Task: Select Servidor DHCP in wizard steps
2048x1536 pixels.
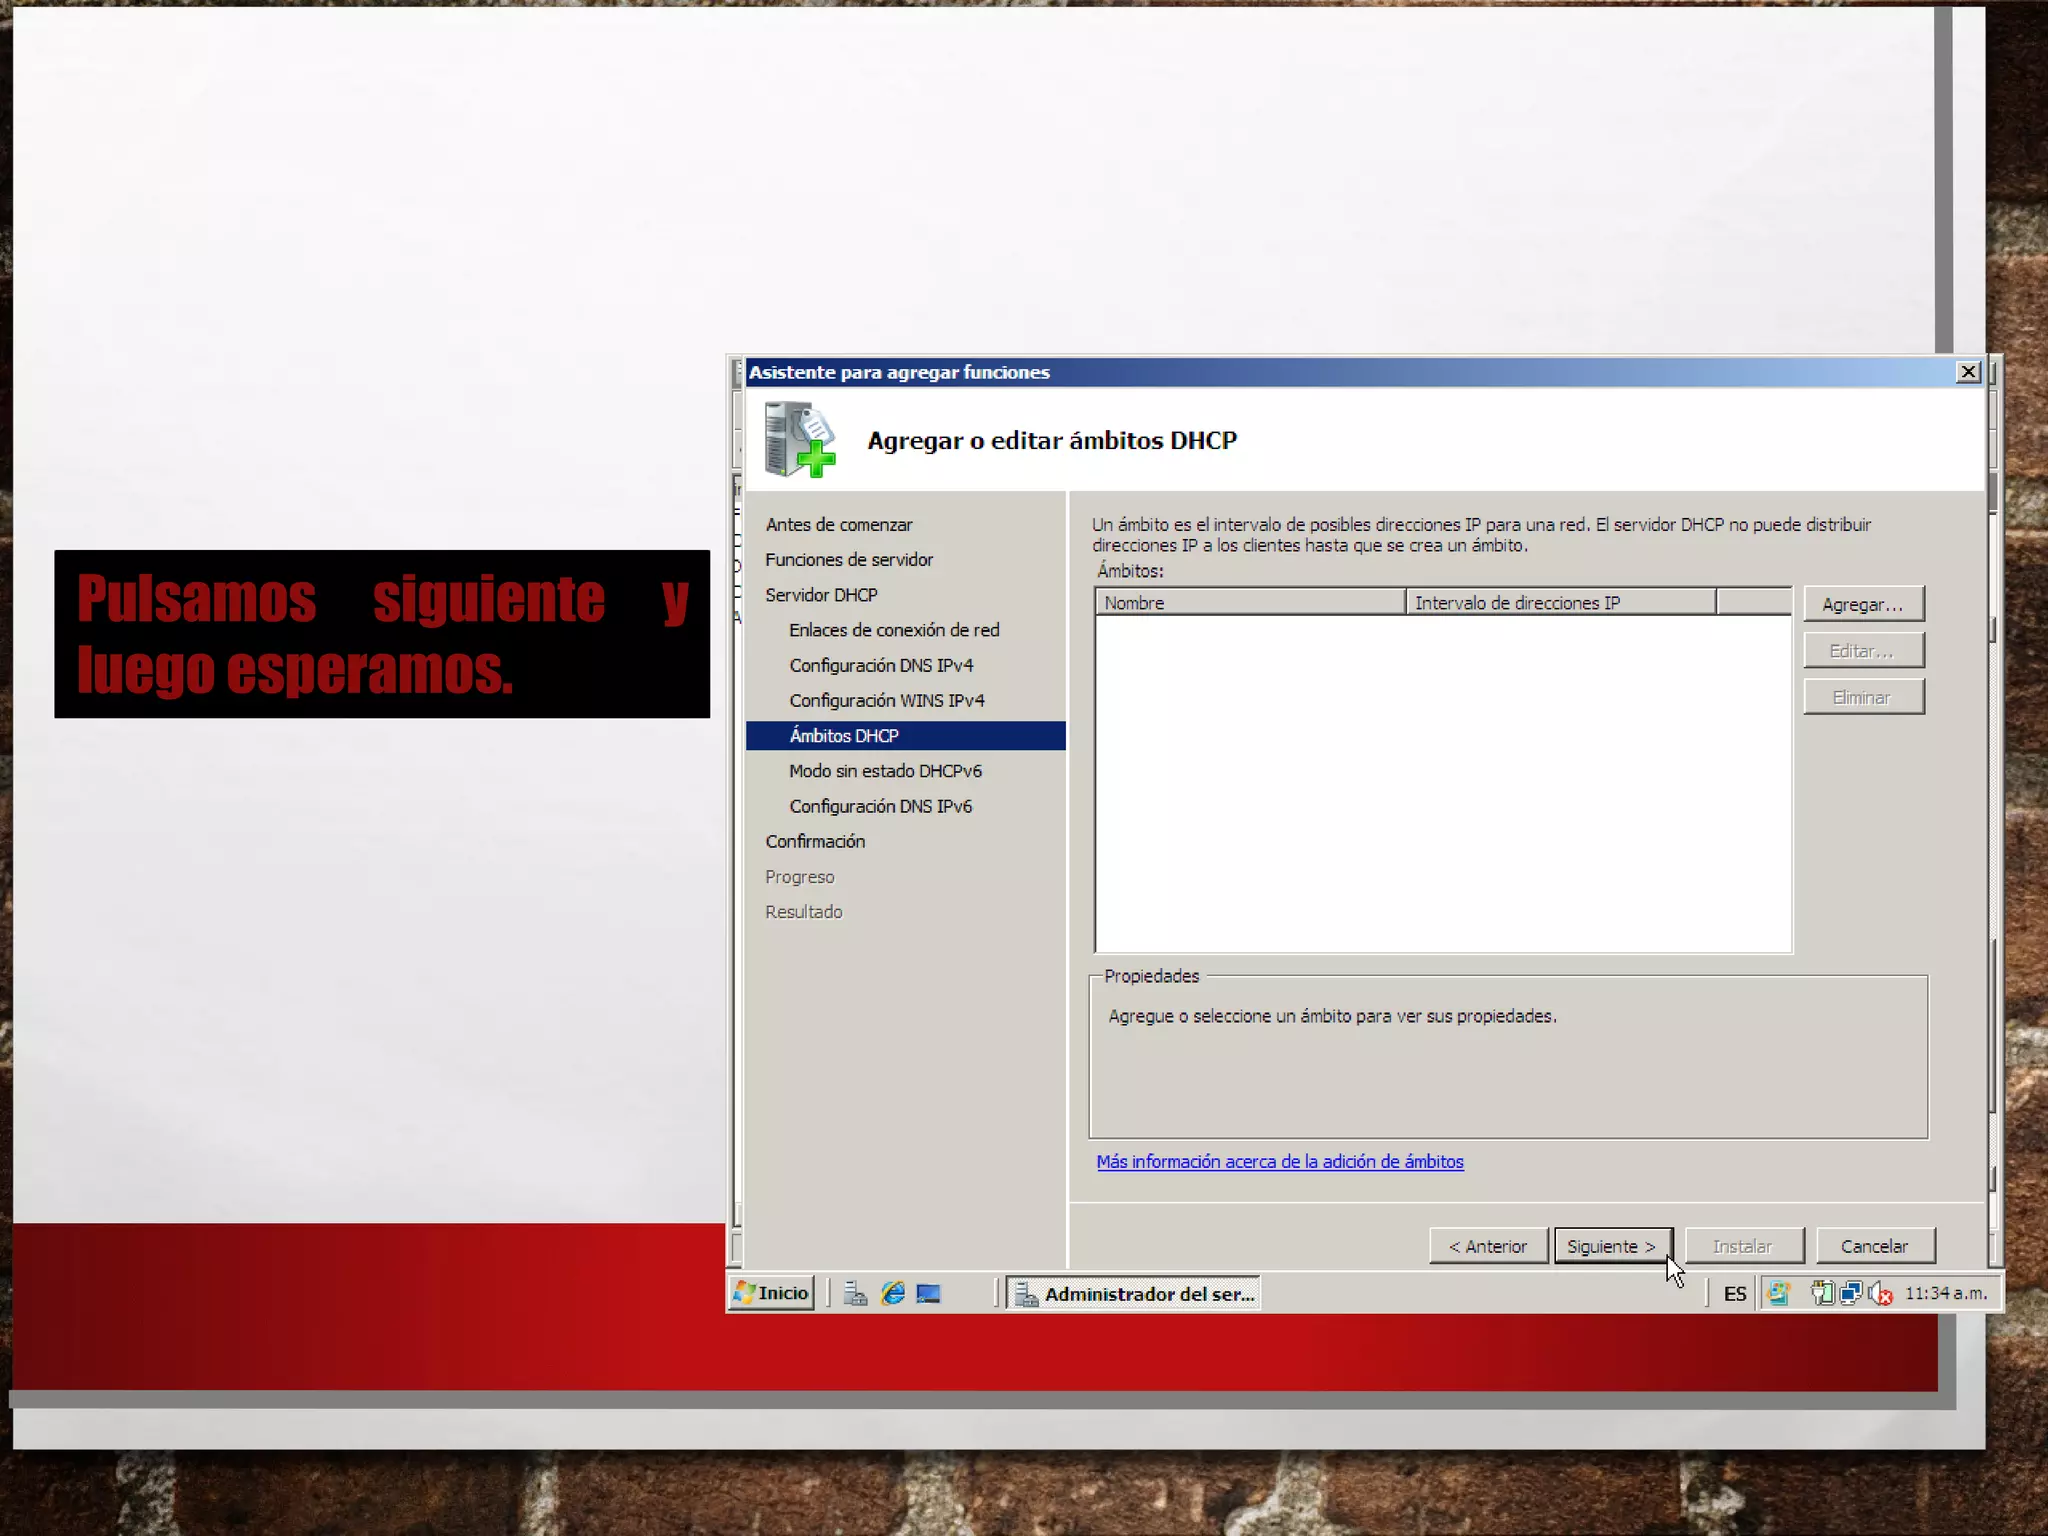Action: (821, 595)
